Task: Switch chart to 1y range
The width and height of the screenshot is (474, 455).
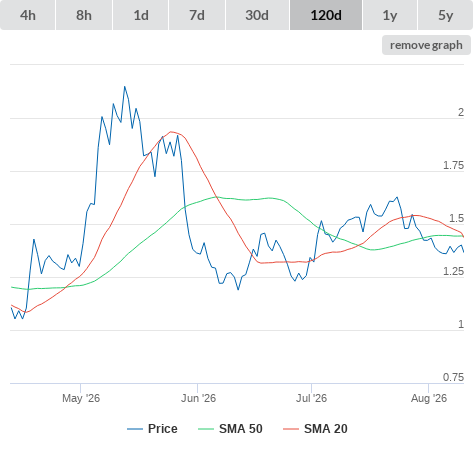Action: click(x=390, y=15)
